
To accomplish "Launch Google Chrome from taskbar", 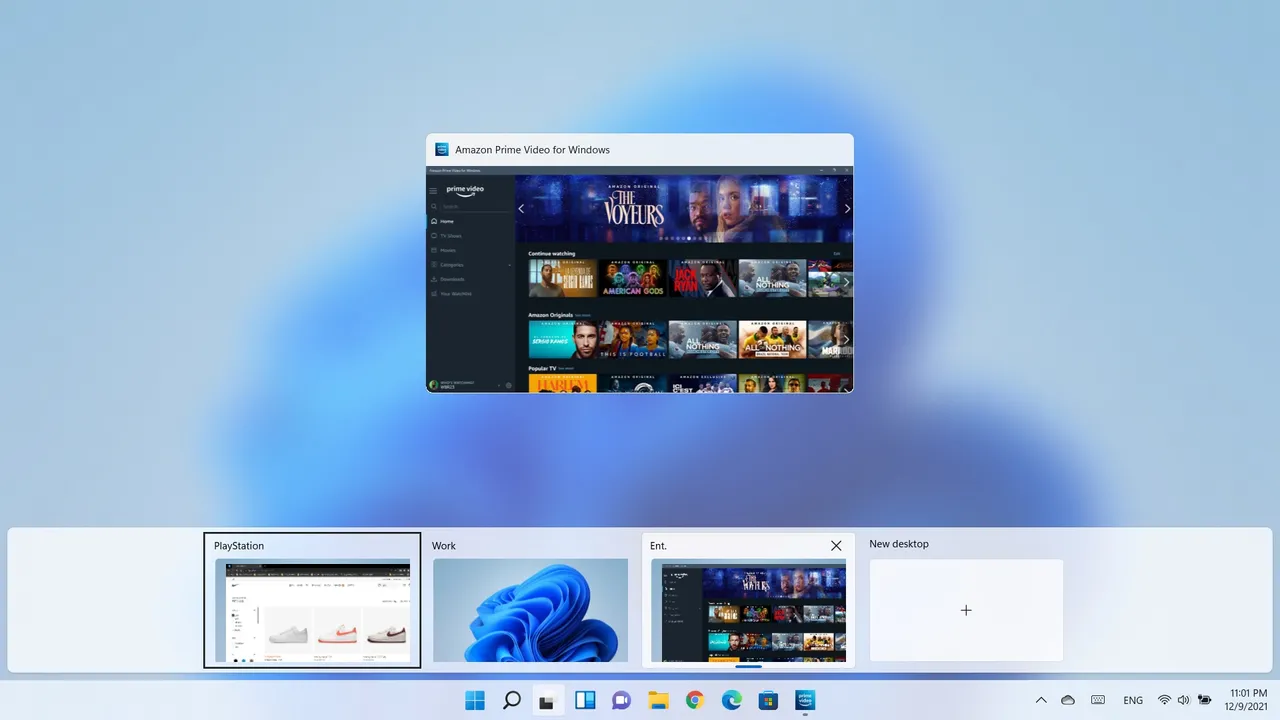I will (695, 700).
